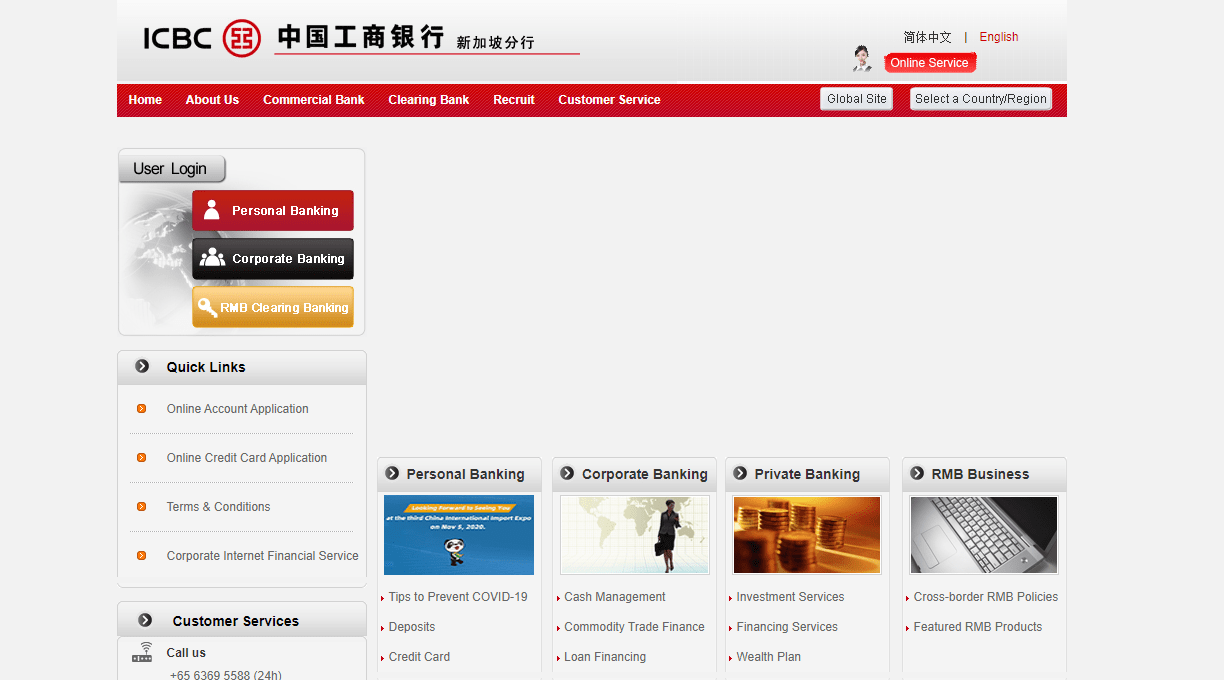Click the Personal Banking panel title
The image size is (1224, 680).
click(465, 474)
